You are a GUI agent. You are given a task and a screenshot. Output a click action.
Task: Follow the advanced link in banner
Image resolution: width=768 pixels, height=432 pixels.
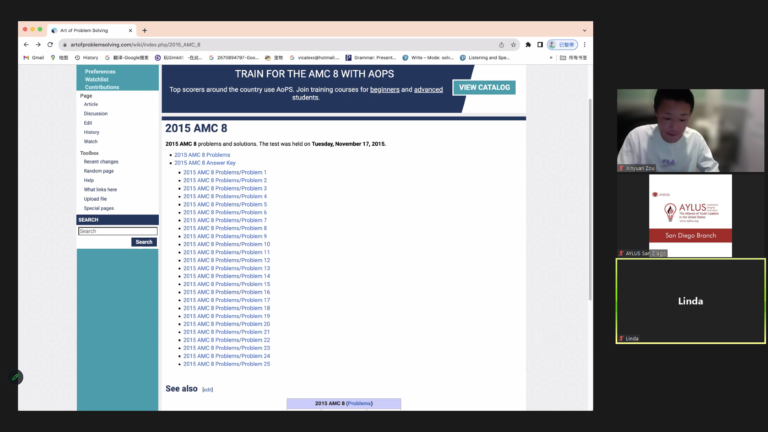pos(428,90)
